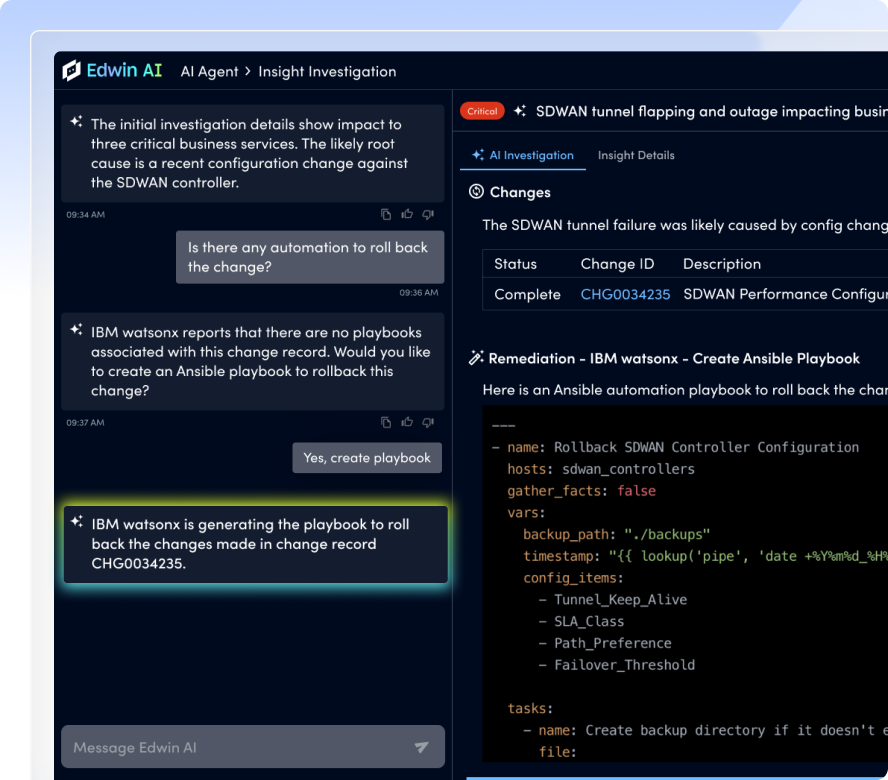Click the config_items: code line

tap(573, 578)
